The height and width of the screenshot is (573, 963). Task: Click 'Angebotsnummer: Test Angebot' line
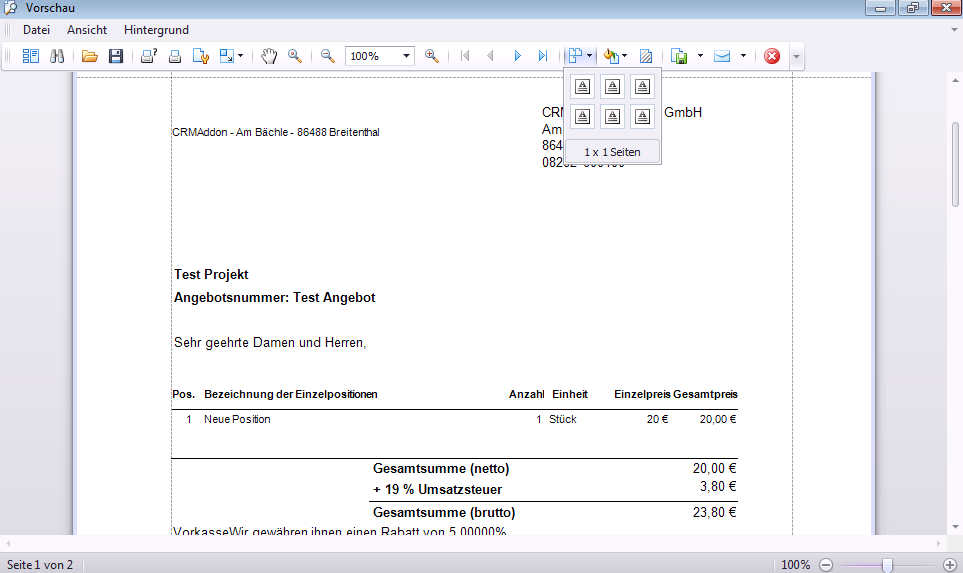click(x=275, y=297)
